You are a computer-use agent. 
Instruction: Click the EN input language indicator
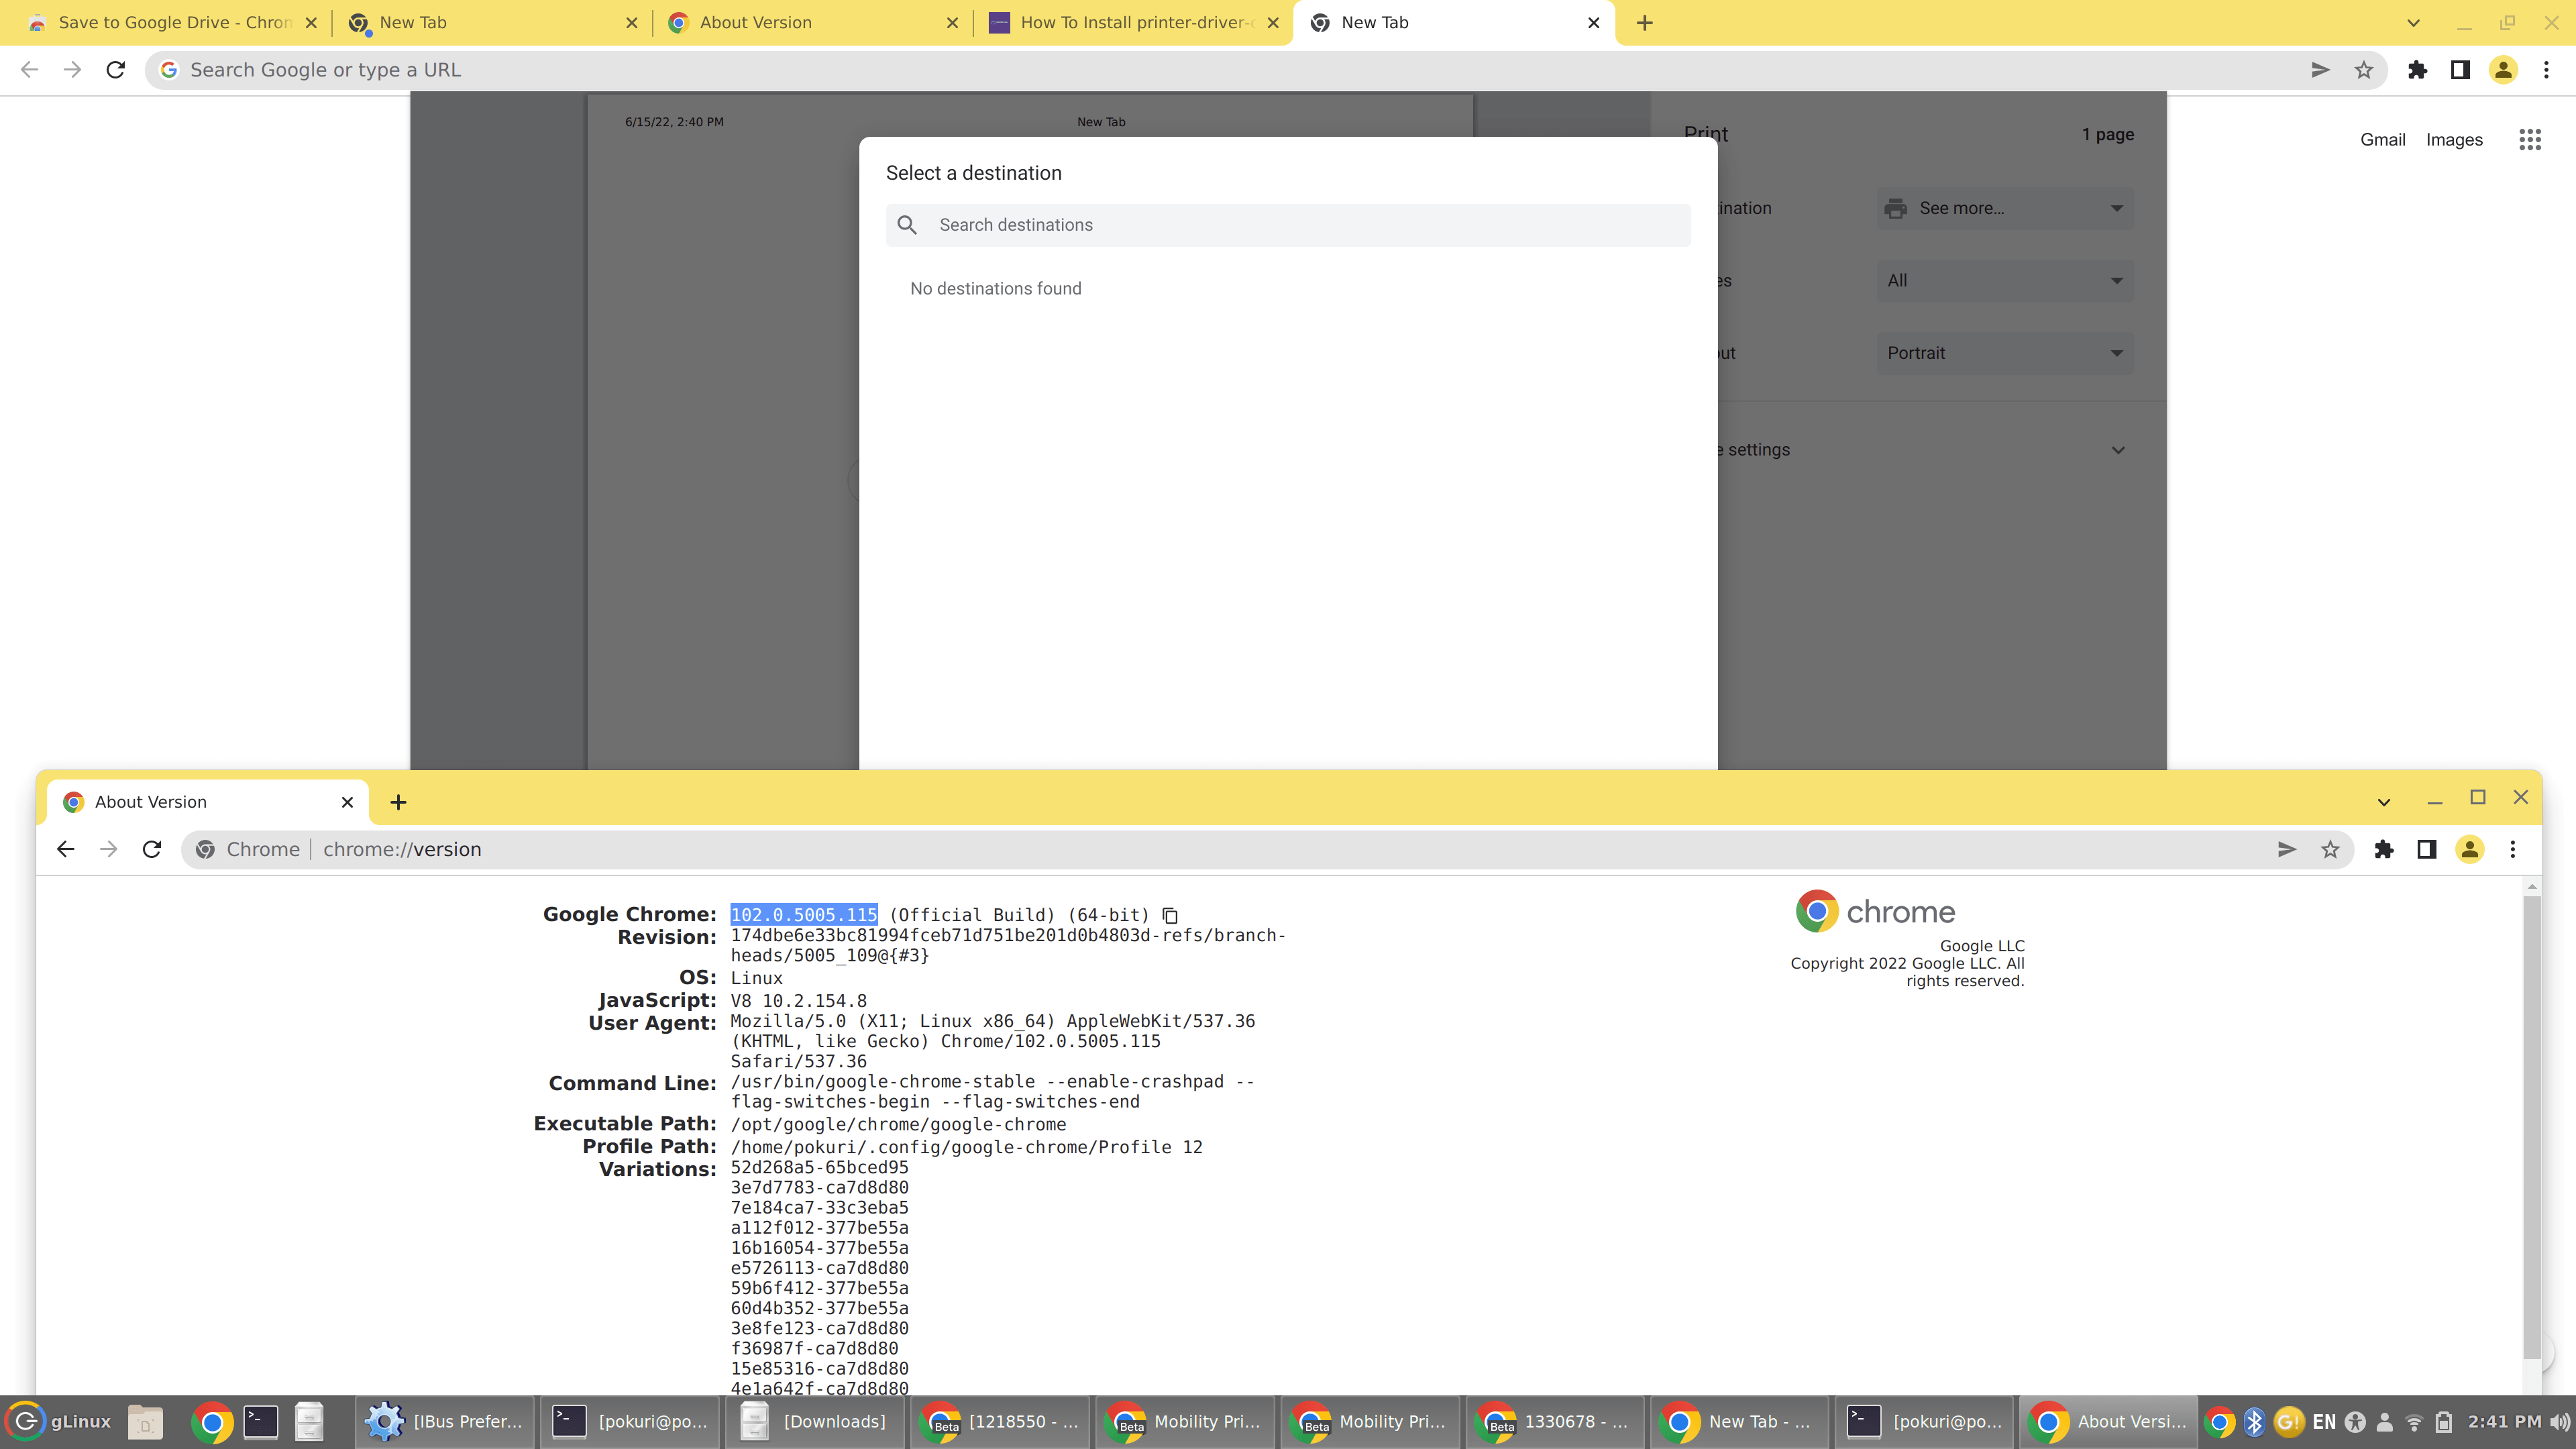click(x=2323, y=1421)
